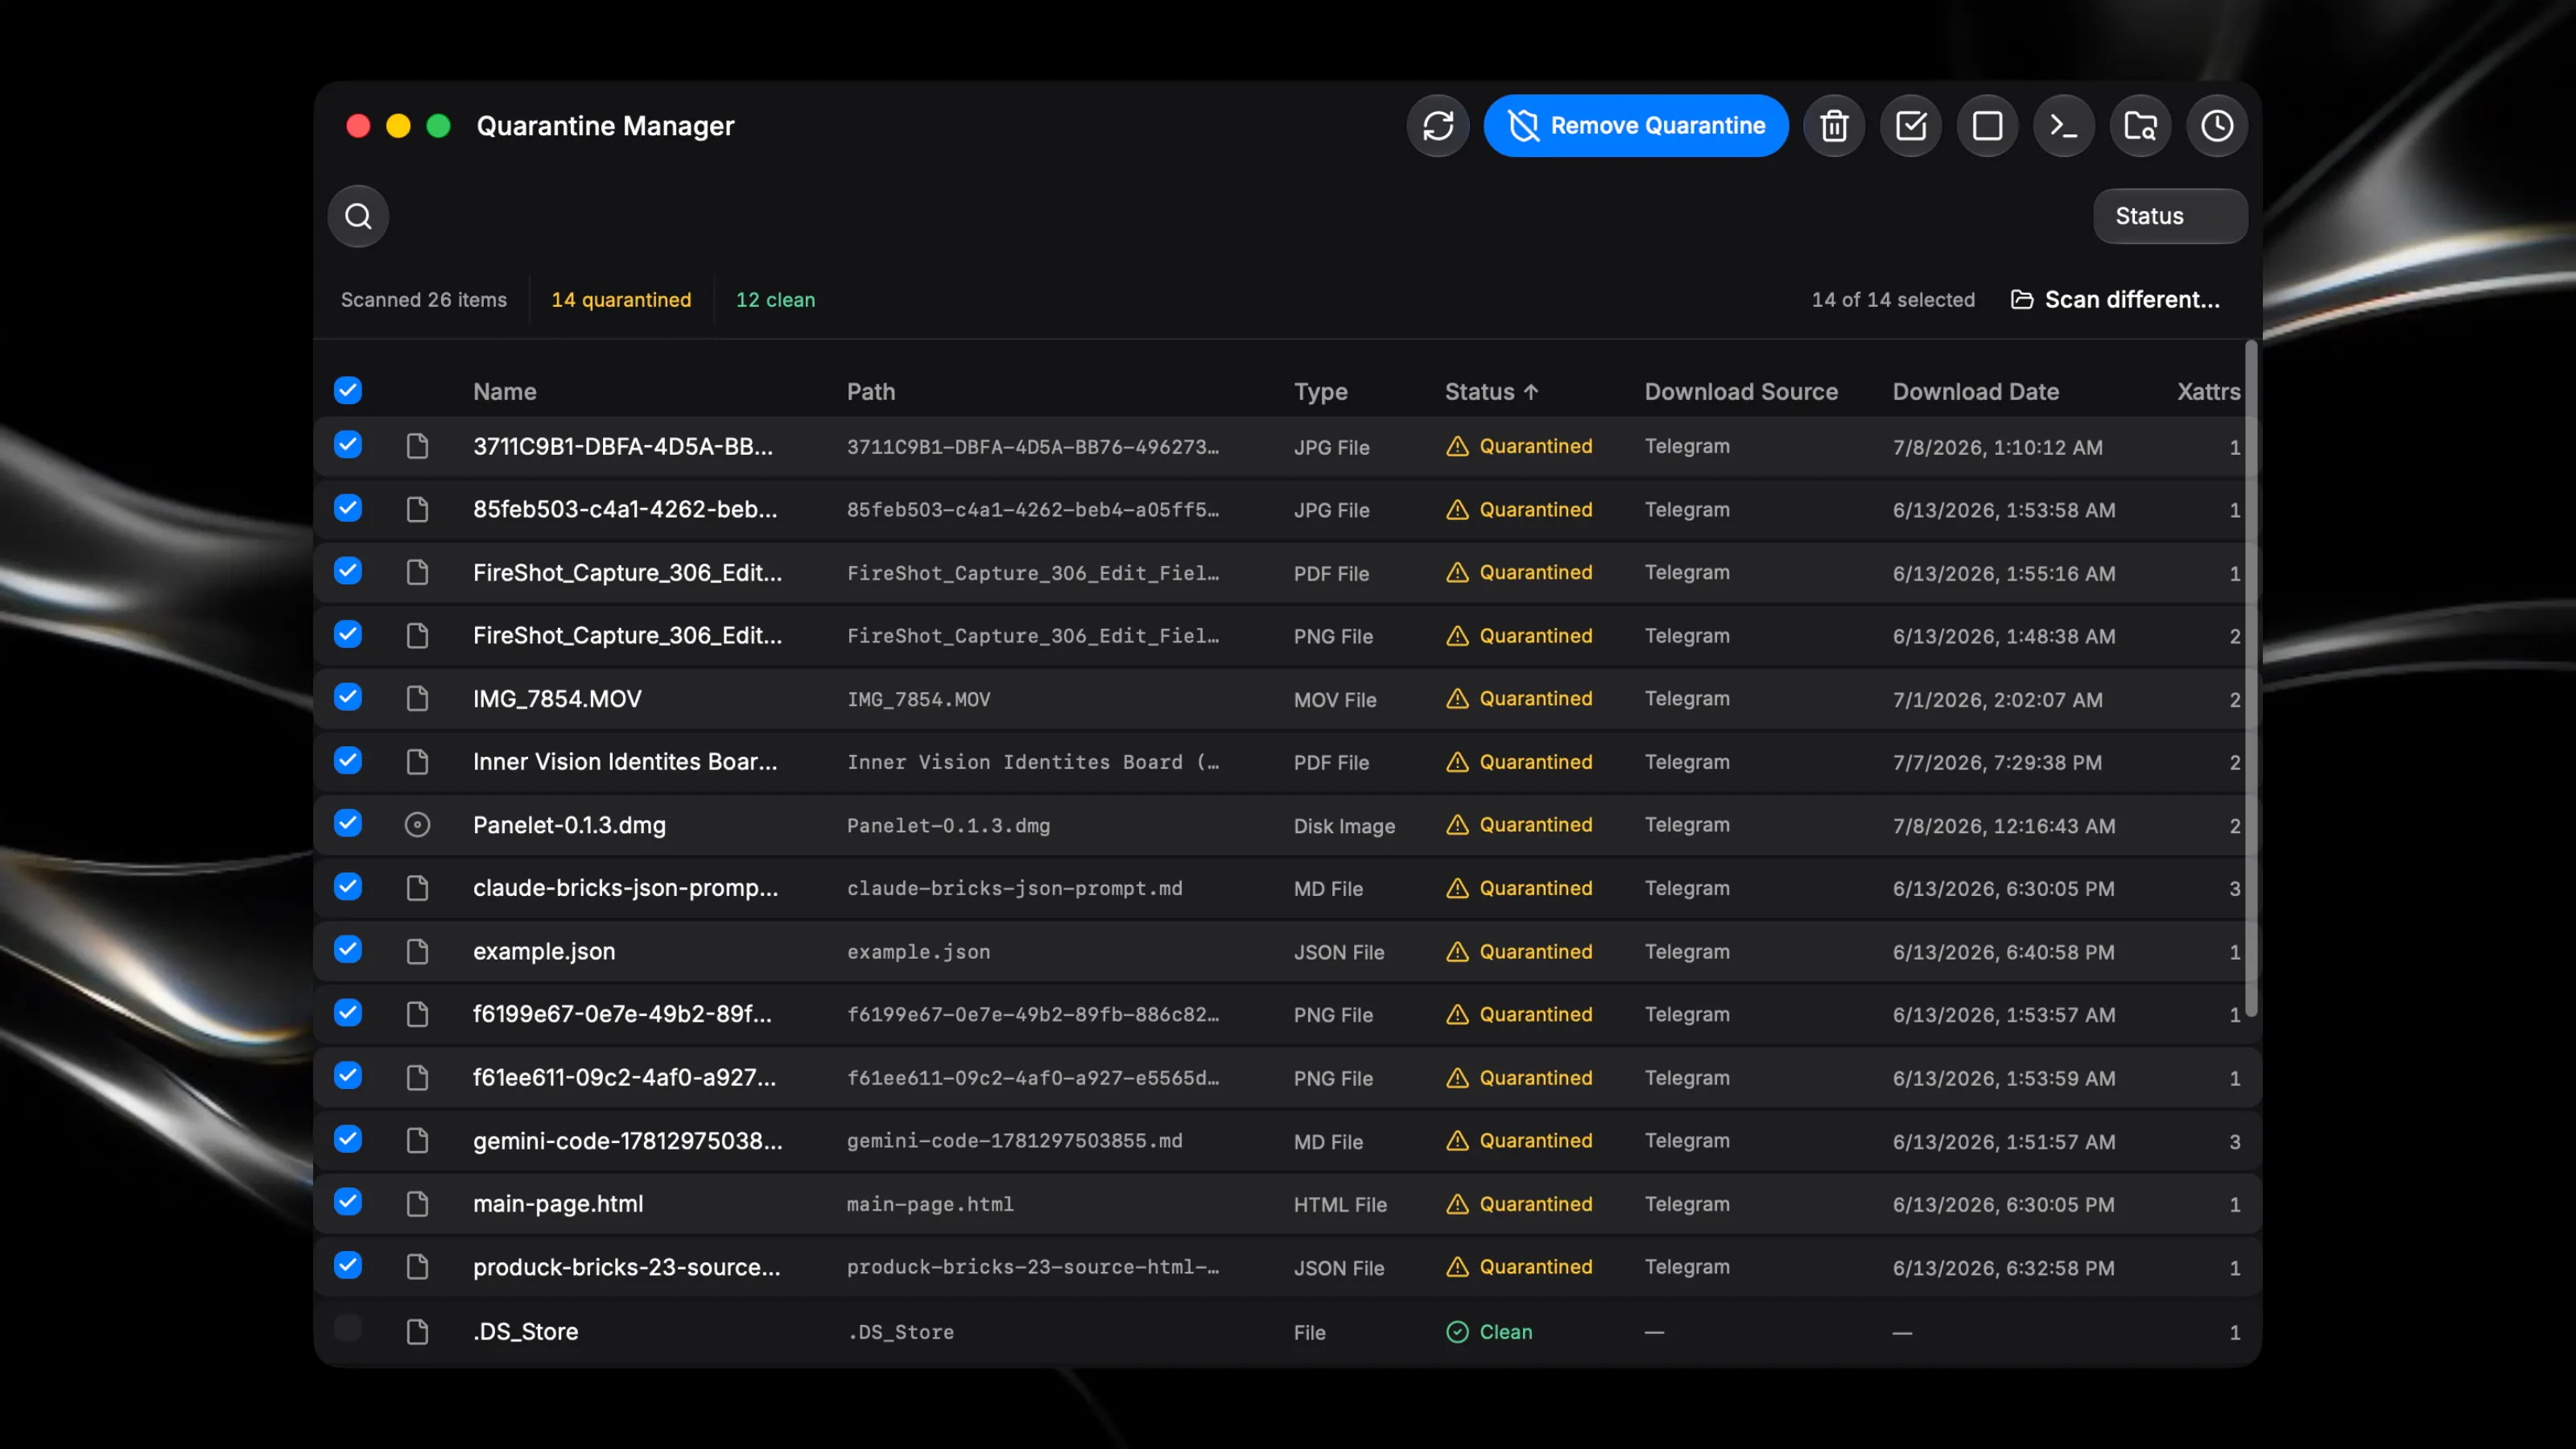This screenshot has height=1449, width=2576.
Task: Check the .DS_Store checkbox
Action: 348,1328
